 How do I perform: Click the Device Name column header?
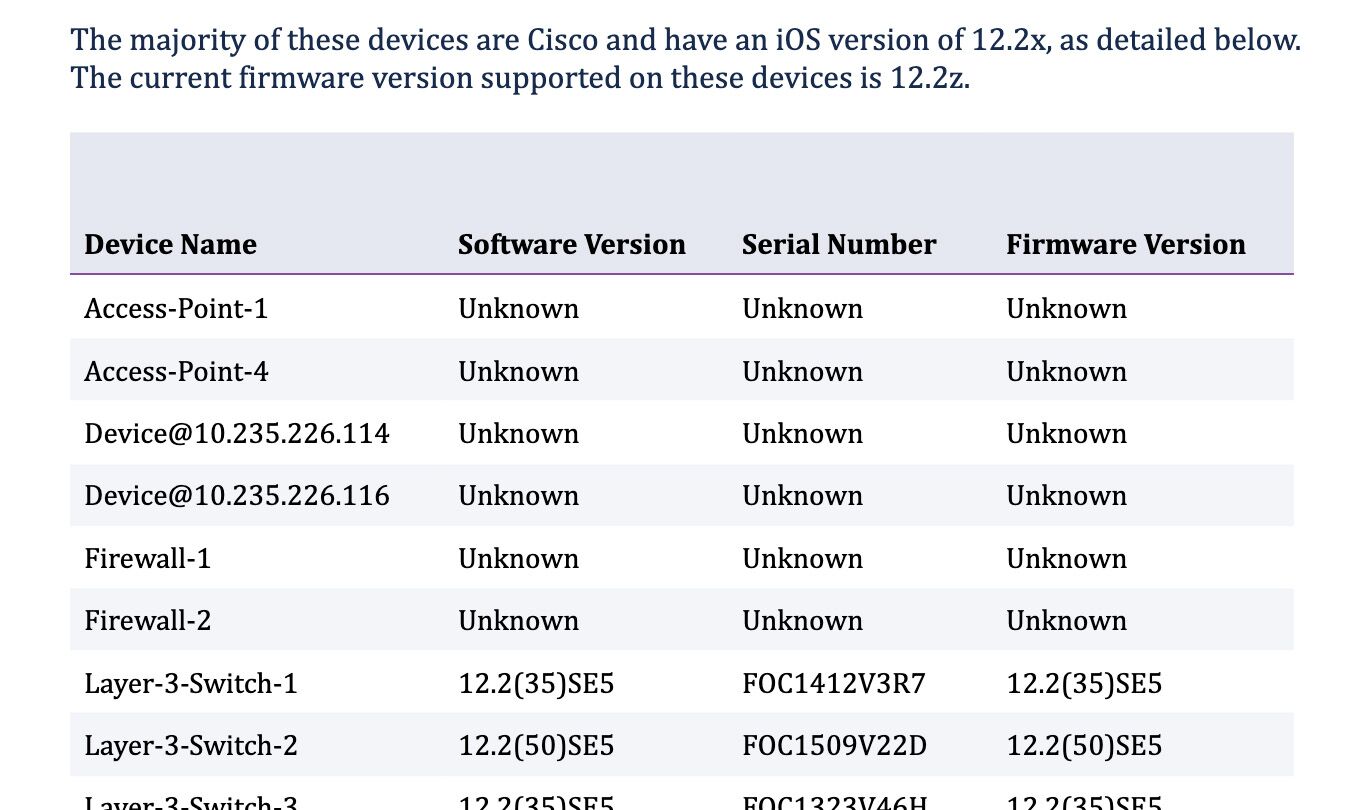170,245
